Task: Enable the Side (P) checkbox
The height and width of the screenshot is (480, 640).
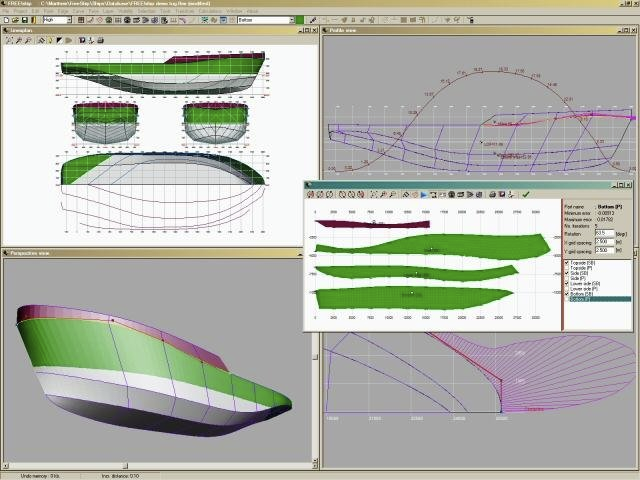Action: pos(568,276)
